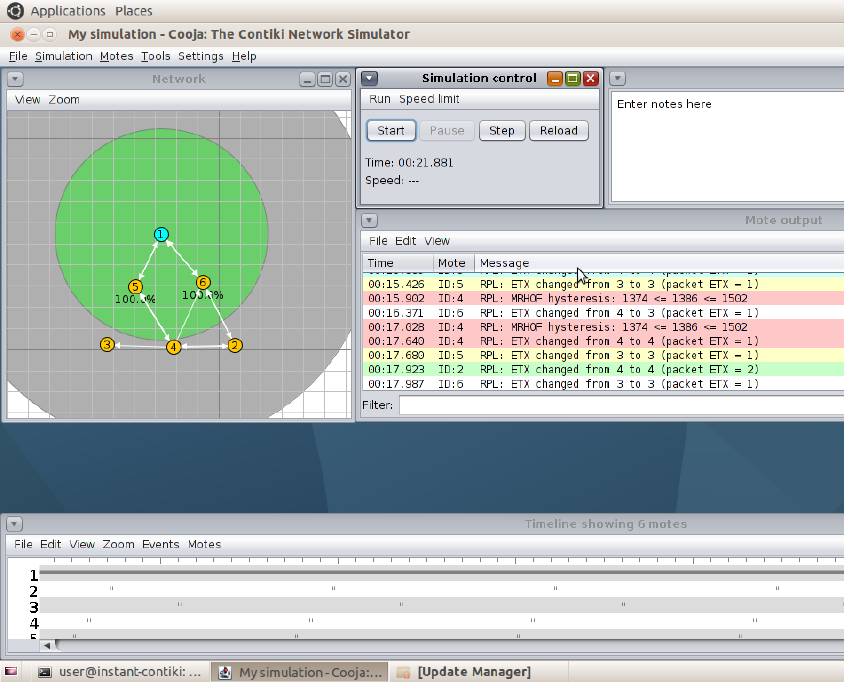Select mote 1 in the Network view
Viewport: 844px width, 682px height.
click(x=160, y=234)
